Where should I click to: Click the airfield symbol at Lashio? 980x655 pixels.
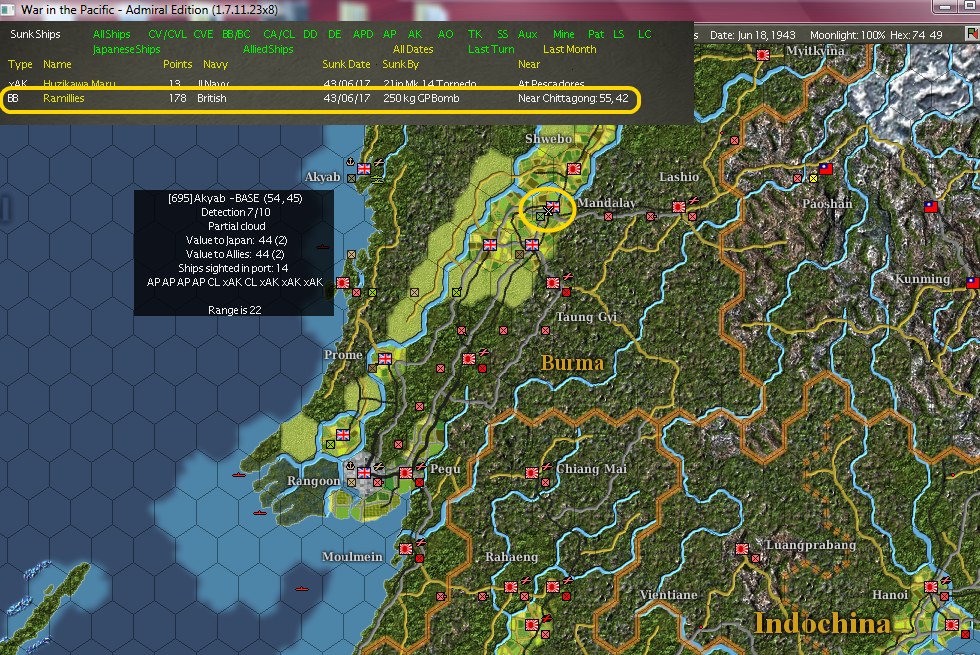693,201
